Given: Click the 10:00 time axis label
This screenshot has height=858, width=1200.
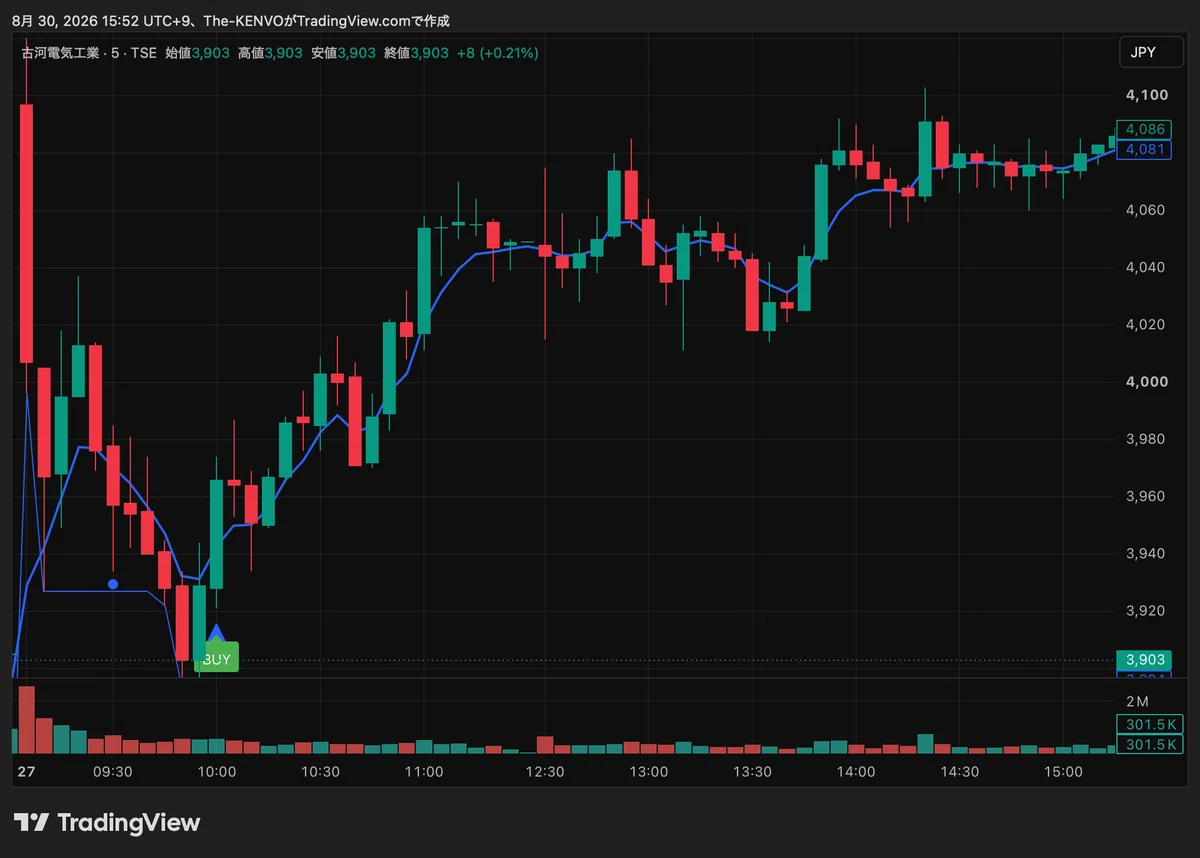Looking at the screenshot, I should [x=217, y=772].
